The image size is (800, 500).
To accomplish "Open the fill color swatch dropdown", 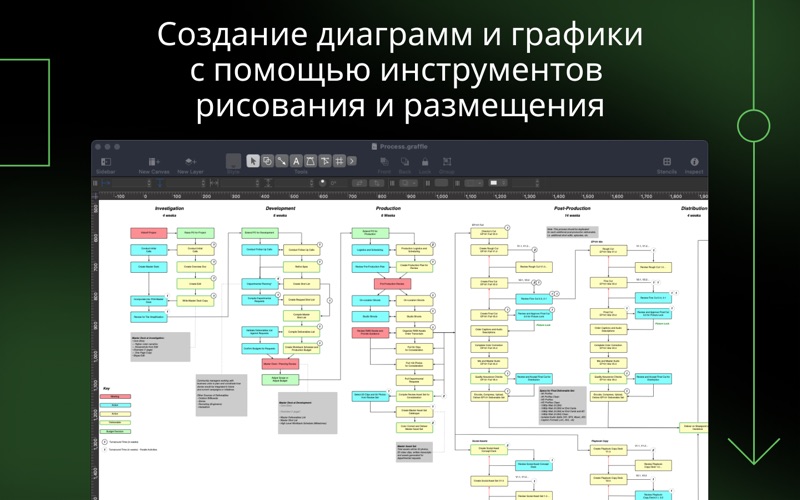I will point(498,183).
